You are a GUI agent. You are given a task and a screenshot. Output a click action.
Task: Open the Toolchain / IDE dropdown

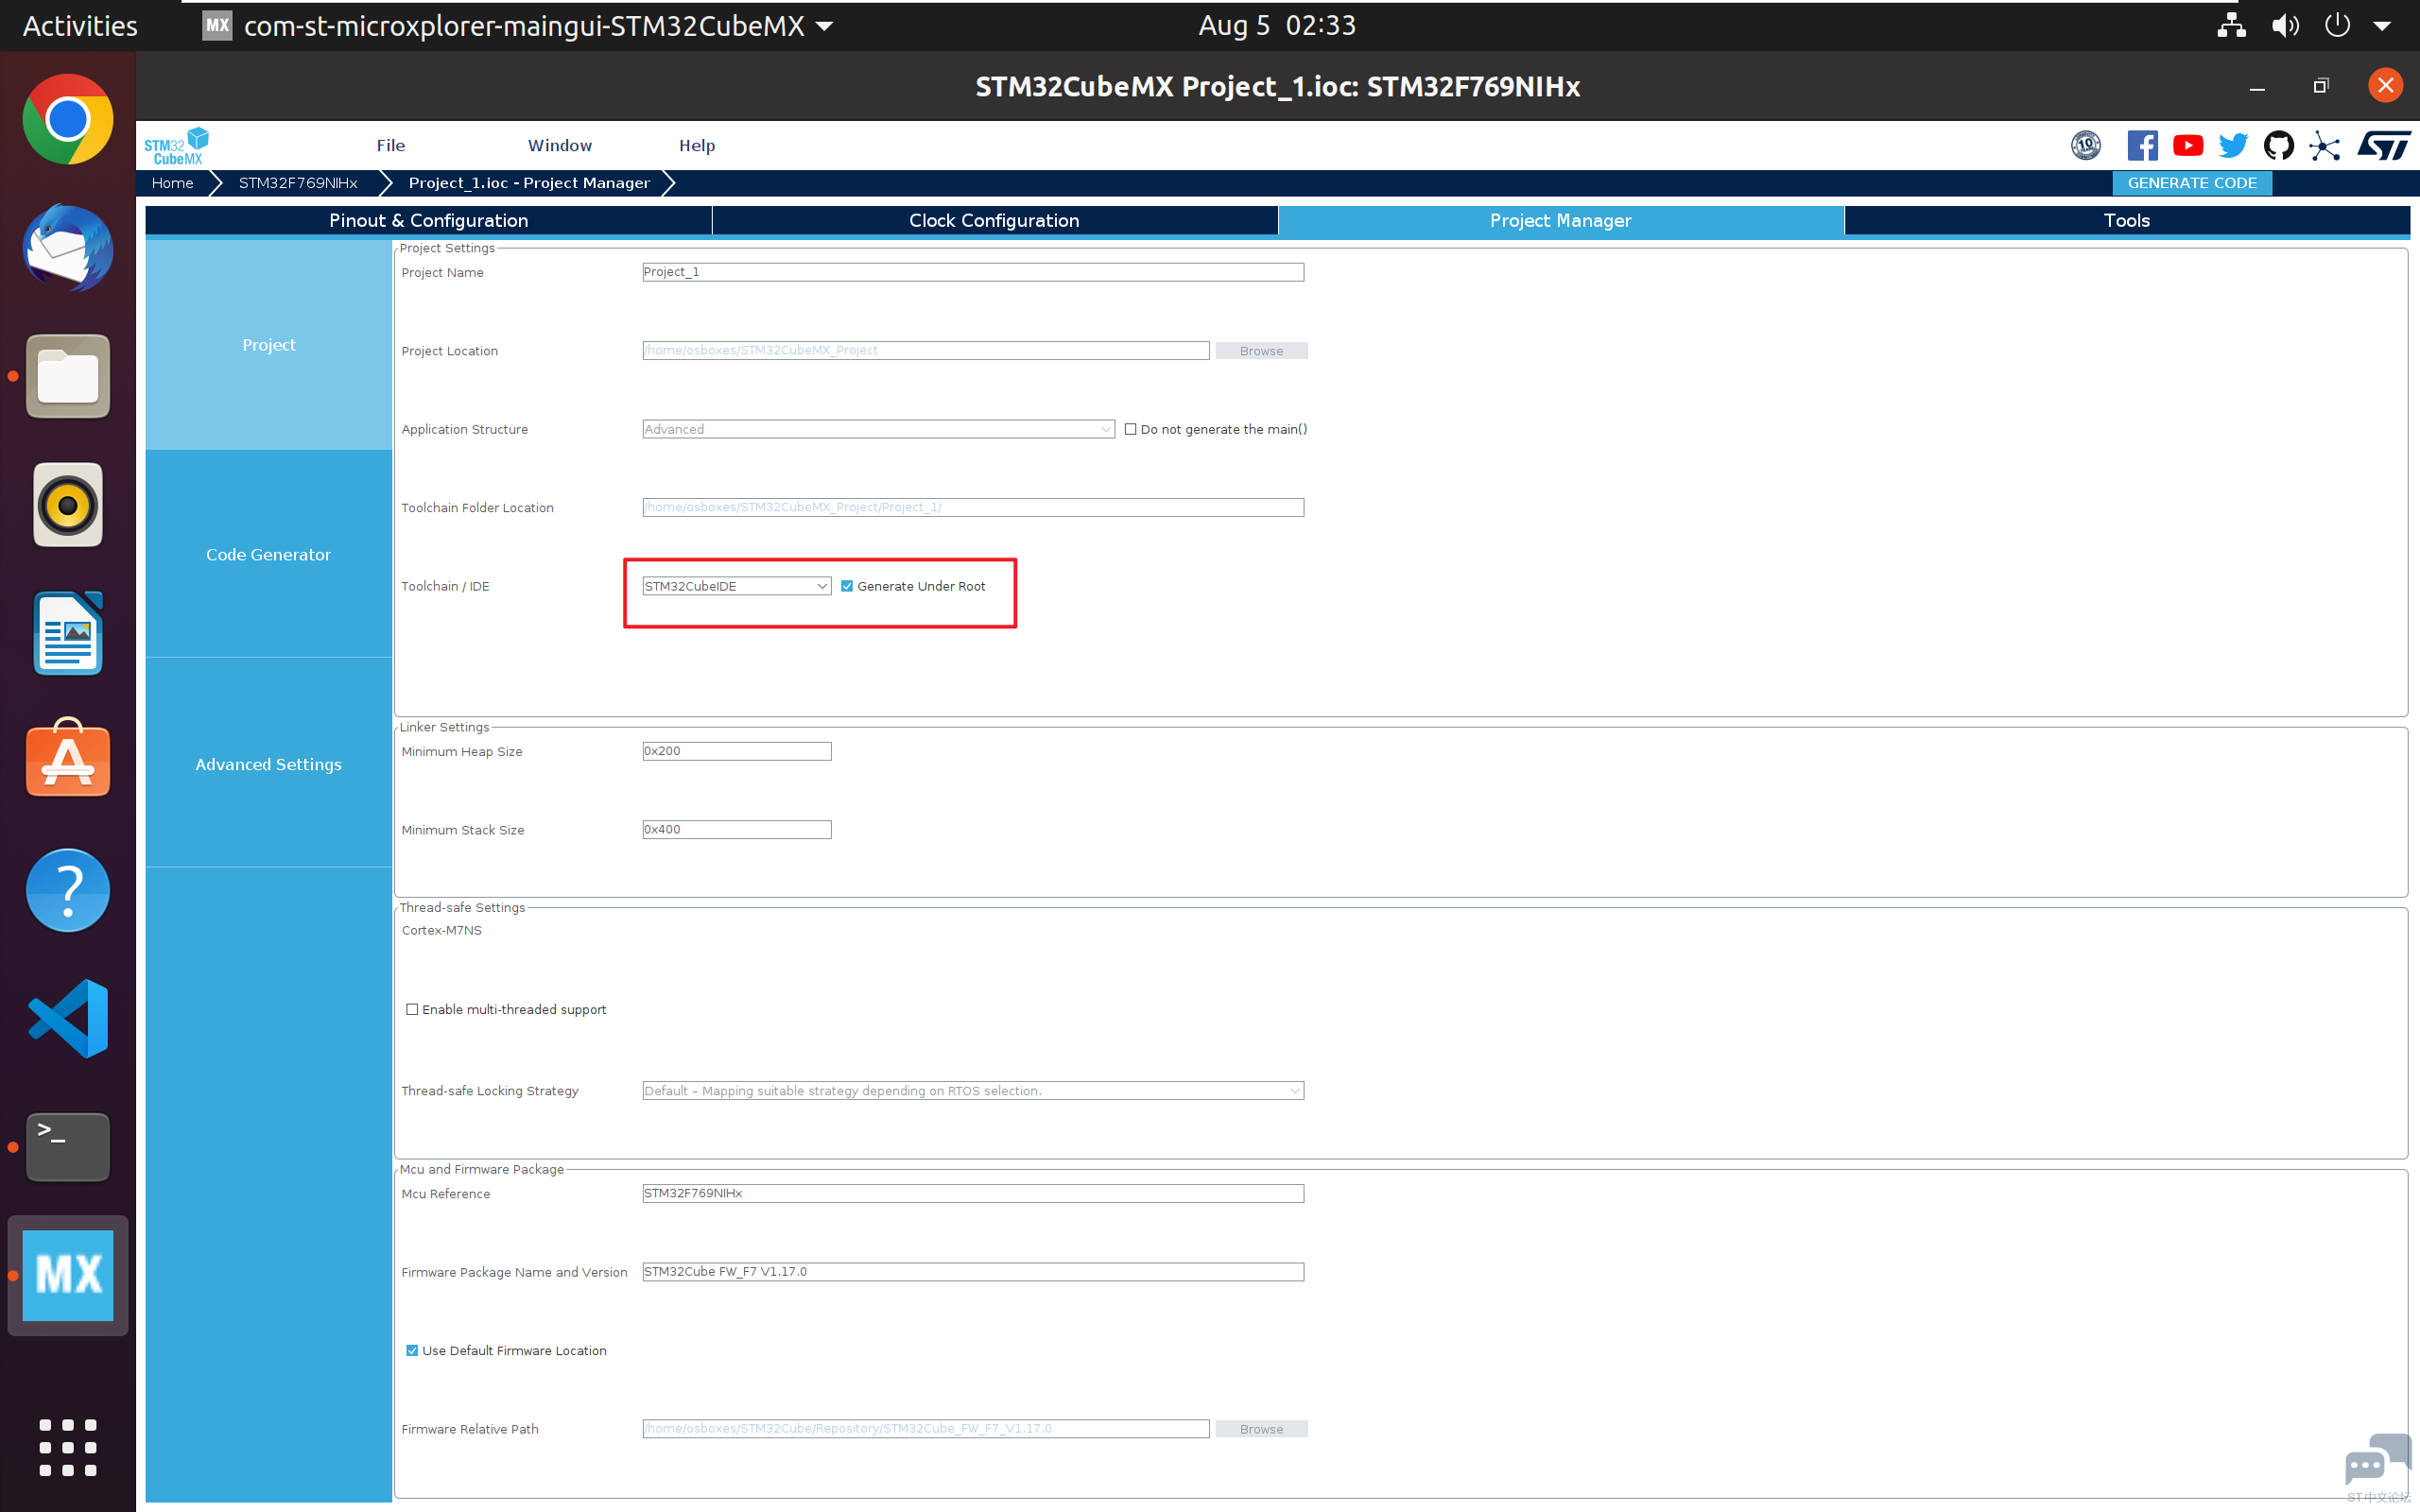pos(736,586)
